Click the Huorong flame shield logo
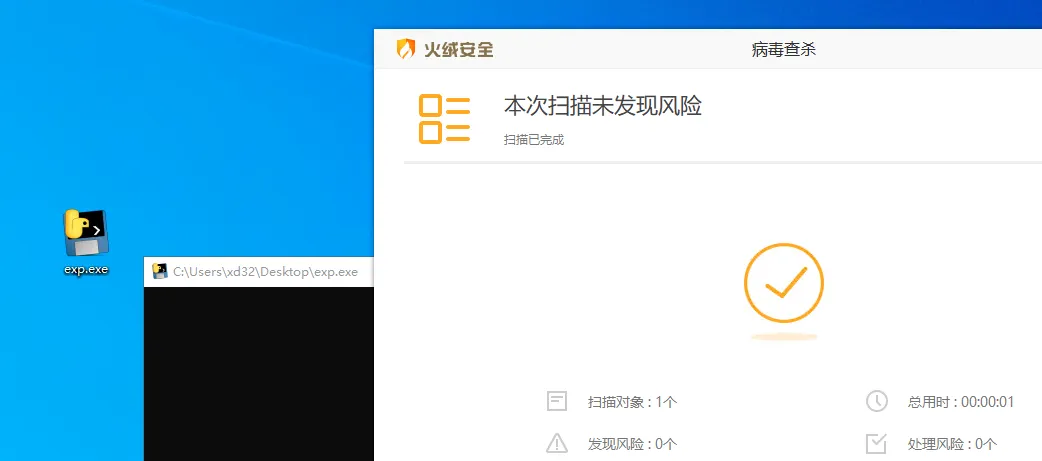Image resolution: width=1042 pixels, height=461 pixels. click(x=406, y=49)
